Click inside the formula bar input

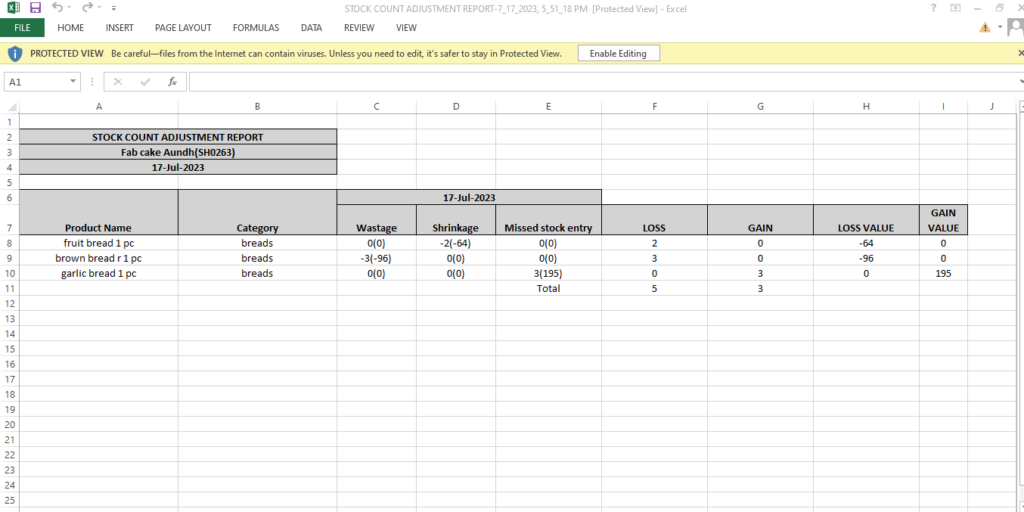tap(600, 82)
